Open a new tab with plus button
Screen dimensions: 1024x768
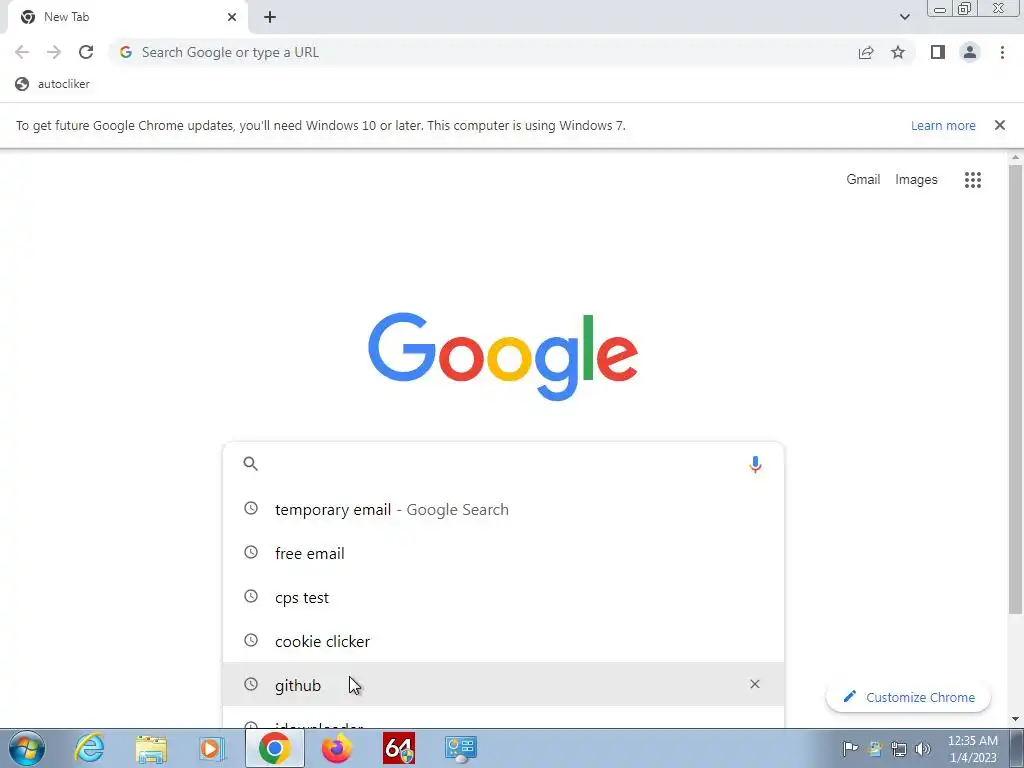tap(270, 17)
